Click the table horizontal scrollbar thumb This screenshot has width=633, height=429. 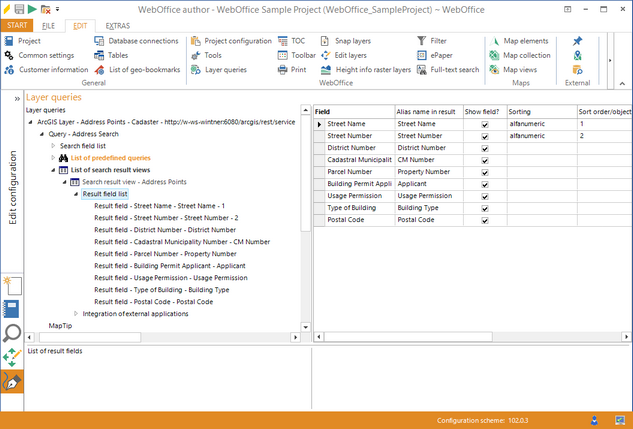[x=408, y=337]
